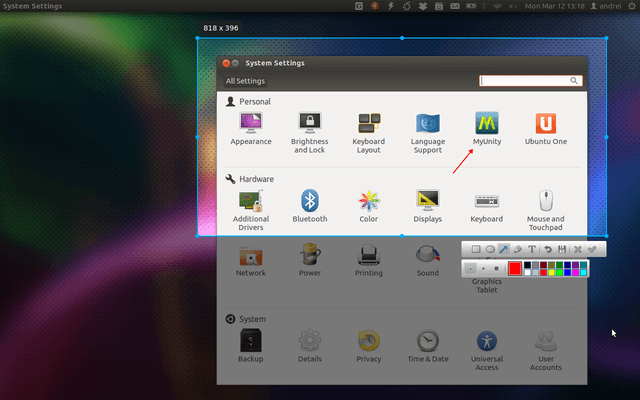Pick the white color swatch
Screen dimensions: 640x400
[527, 272]
